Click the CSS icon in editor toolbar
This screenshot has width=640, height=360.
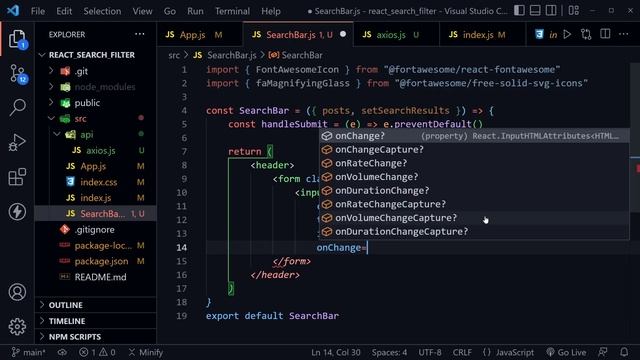click(x=539, y=35)
